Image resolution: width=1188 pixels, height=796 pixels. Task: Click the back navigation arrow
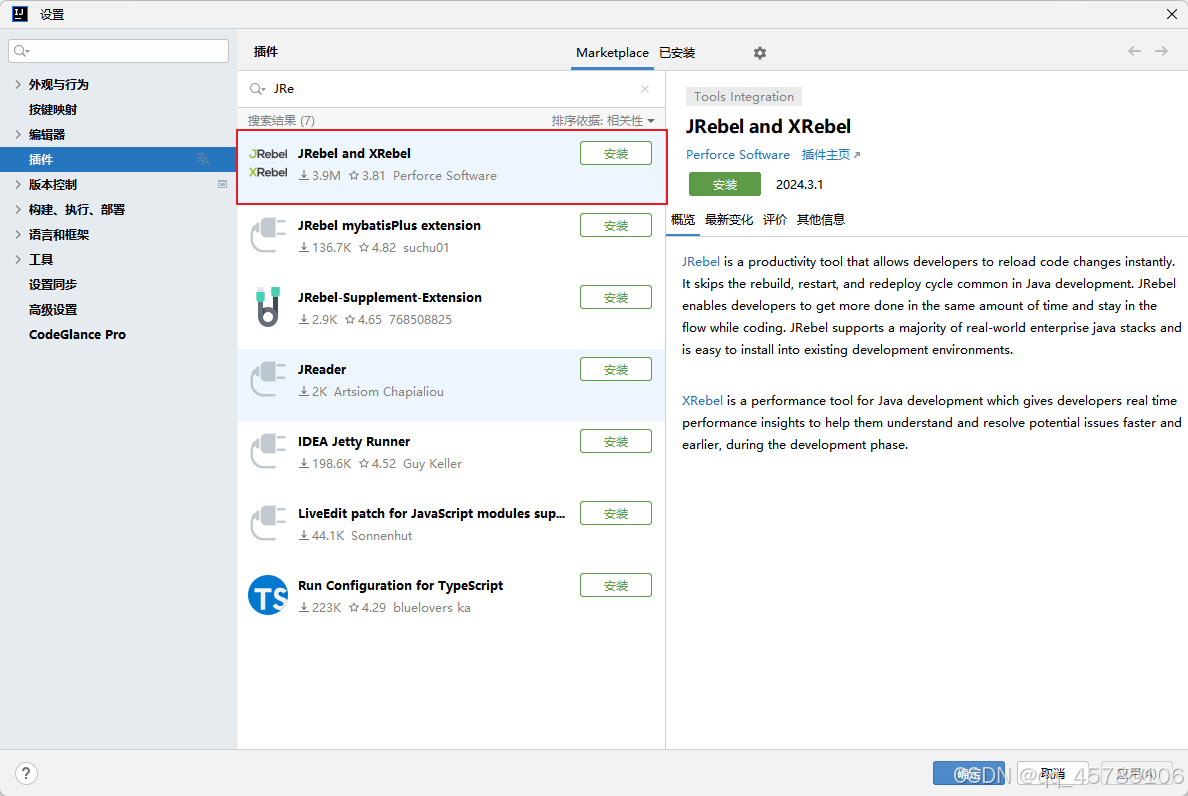(x=1134, y=51)
